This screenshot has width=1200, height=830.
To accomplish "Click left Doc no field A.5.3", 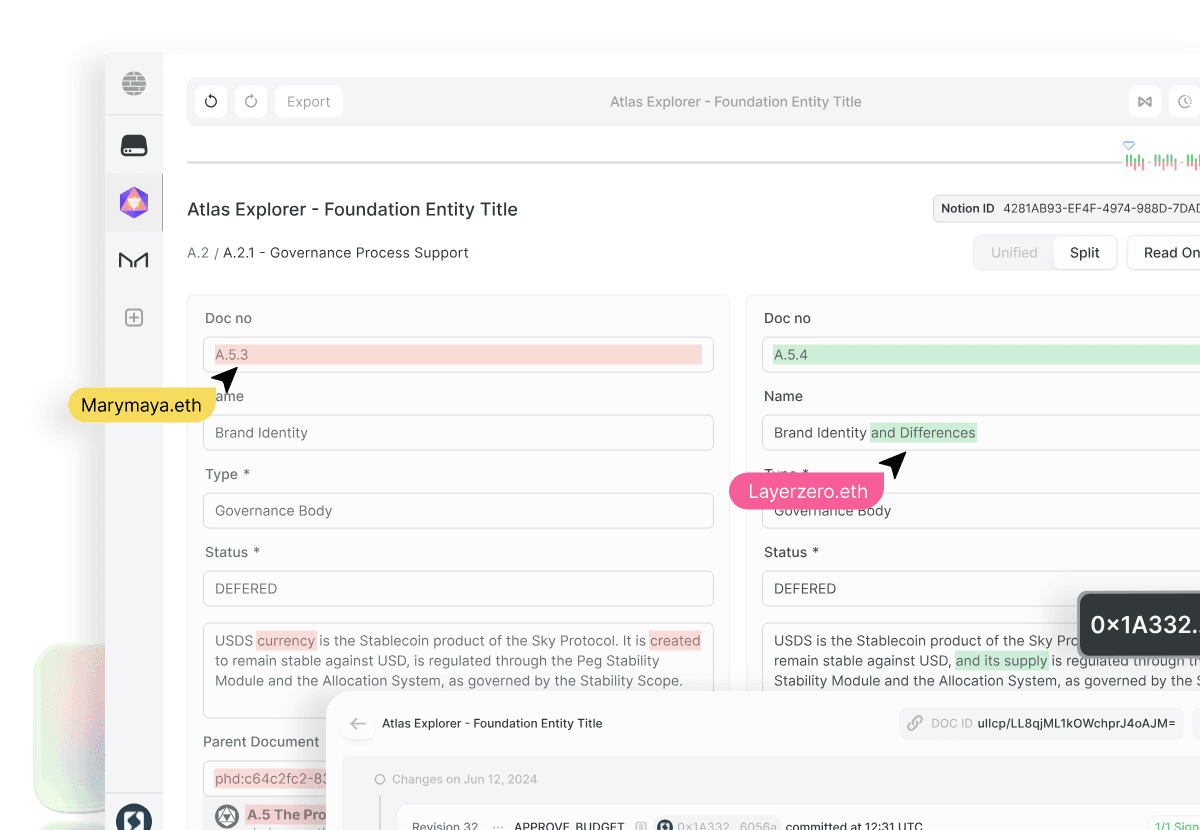I will pyautogui.click(x=458, y=354).
